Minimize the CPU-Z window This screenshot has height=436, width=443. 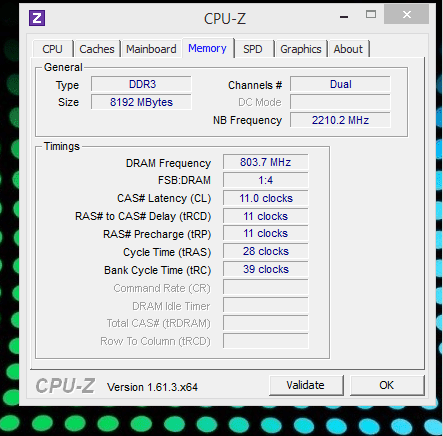(344, 16)
